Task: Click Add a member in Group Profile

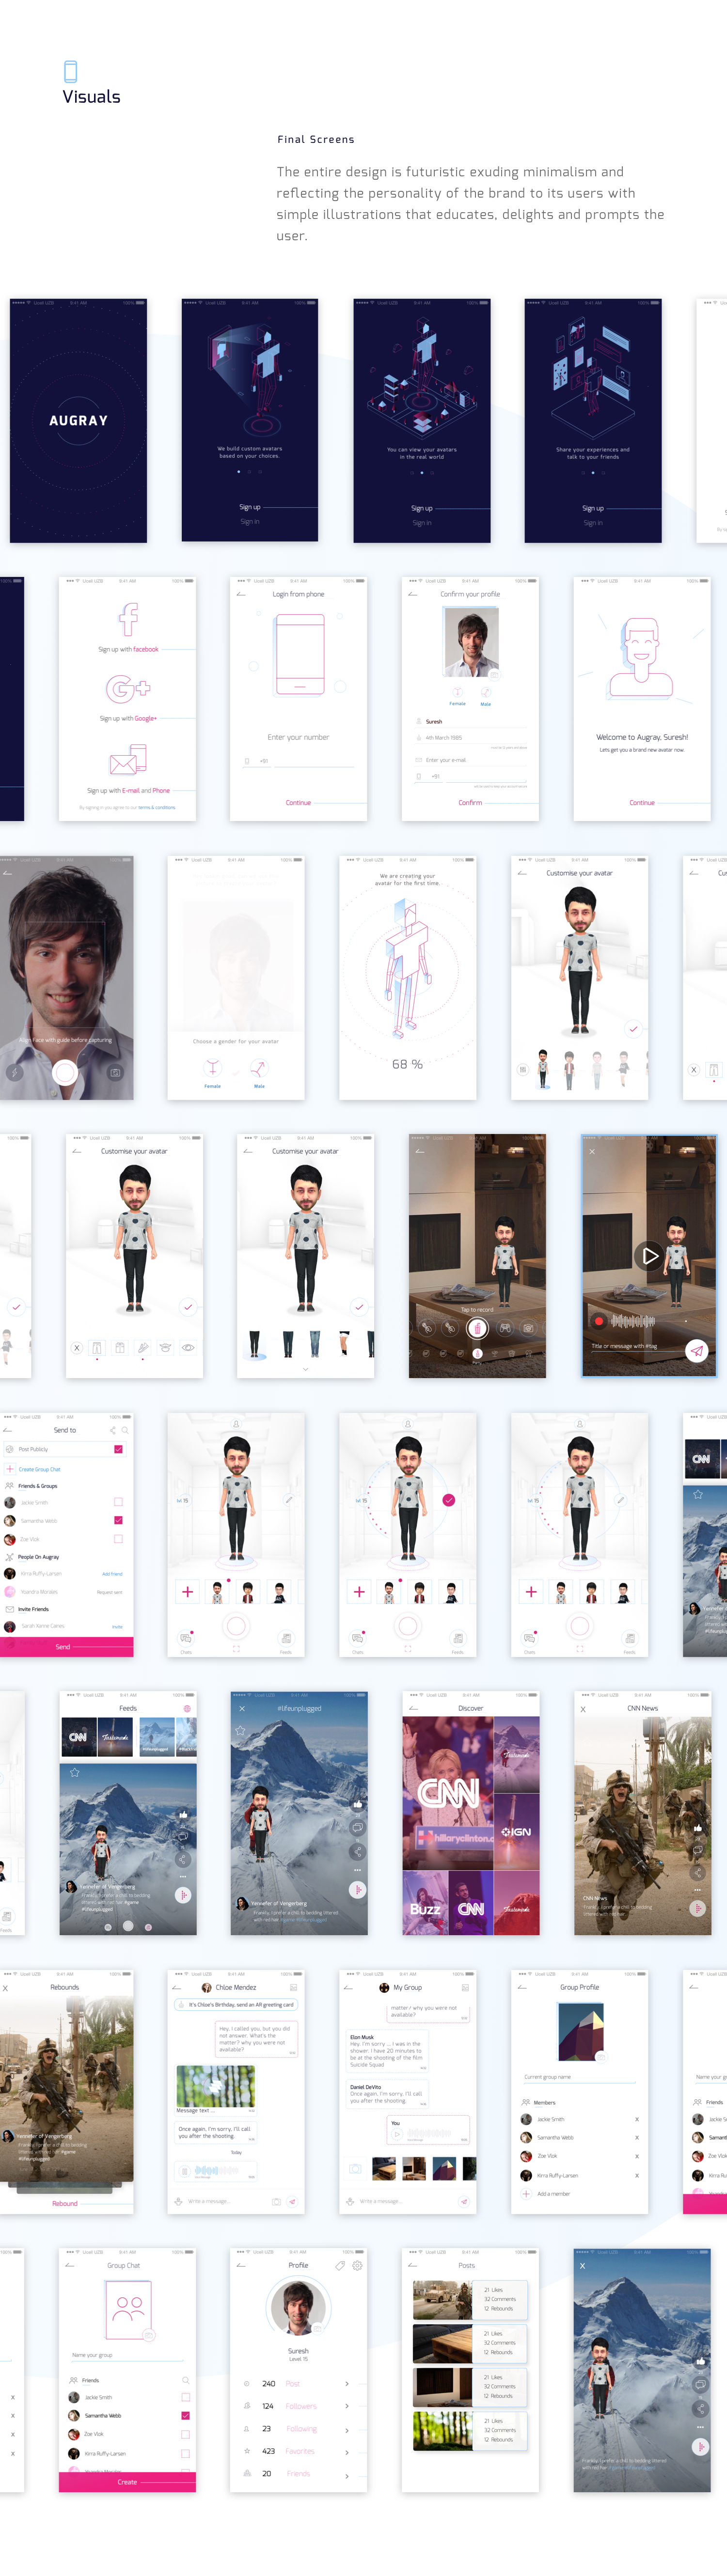Action: coord(553,2194)
